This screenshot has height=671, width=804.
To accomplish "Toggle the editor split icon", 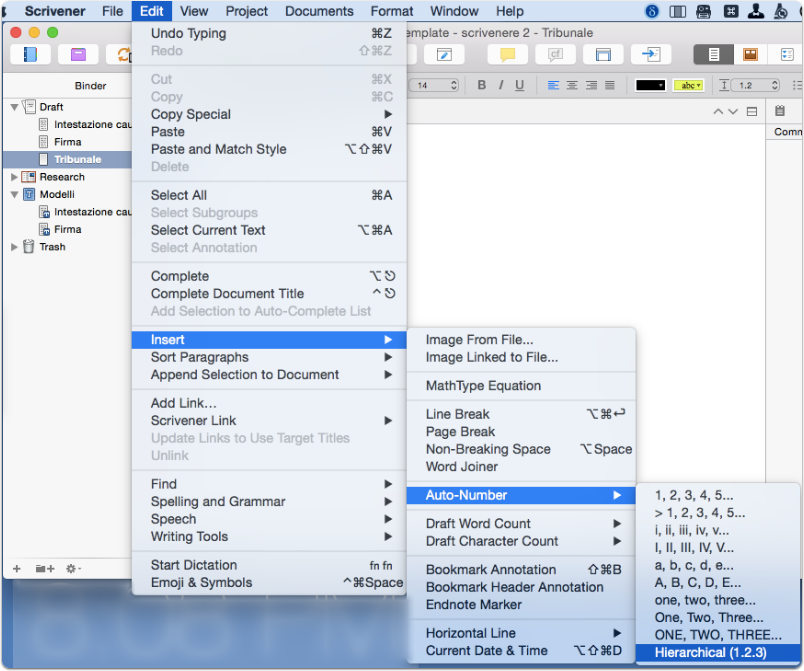I will point(752,111).
